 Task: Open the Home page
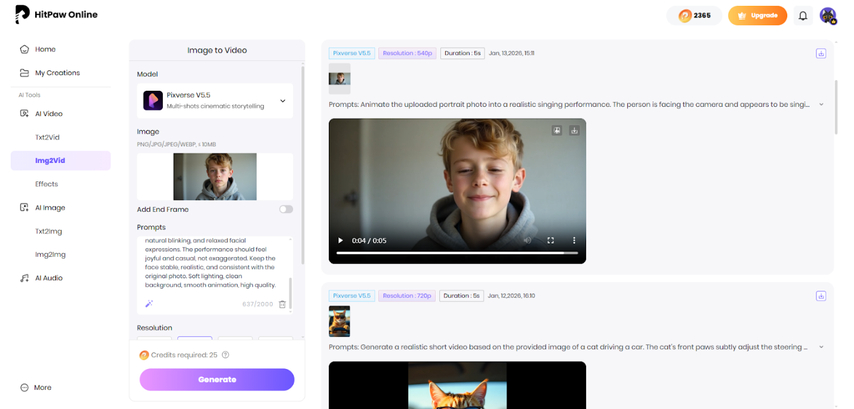click(x=45, y=49)
